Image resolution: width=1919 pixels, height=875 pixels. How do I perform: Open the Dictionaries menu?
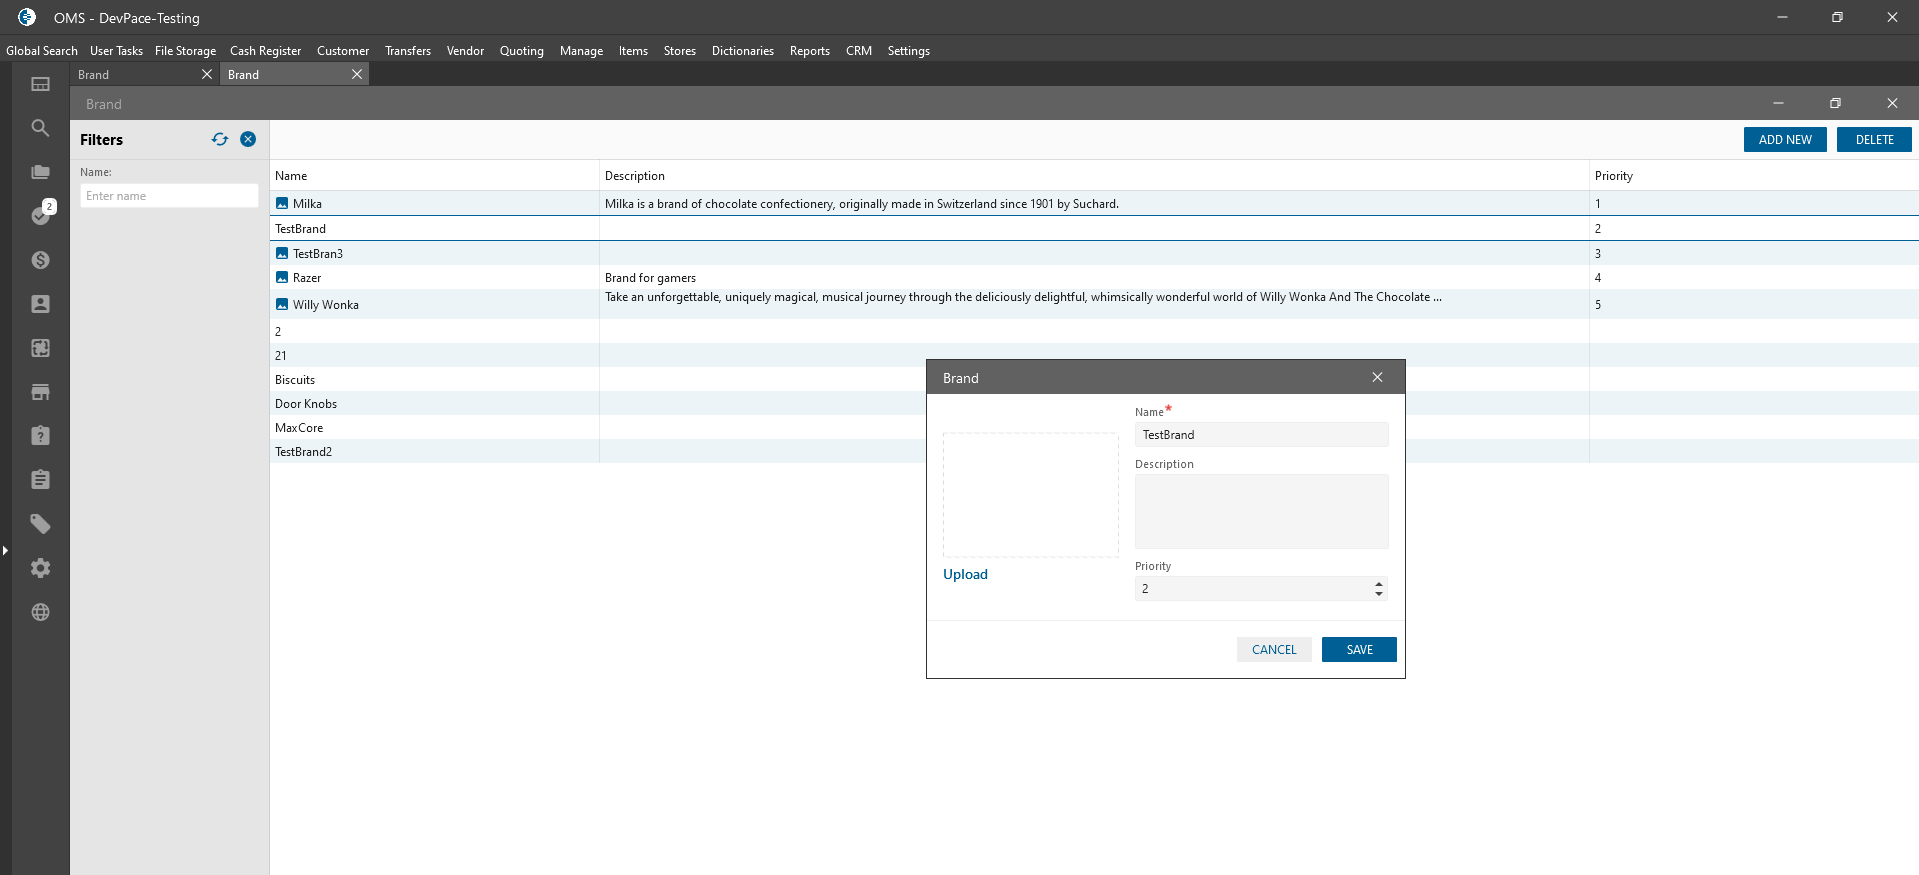[742, 51]
